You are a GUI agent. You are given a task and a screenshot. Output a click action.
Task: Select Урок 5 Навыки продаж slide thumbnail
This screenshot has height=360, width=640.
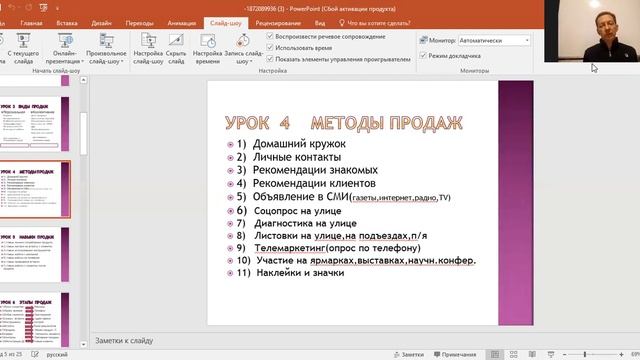tap(34, 255)
